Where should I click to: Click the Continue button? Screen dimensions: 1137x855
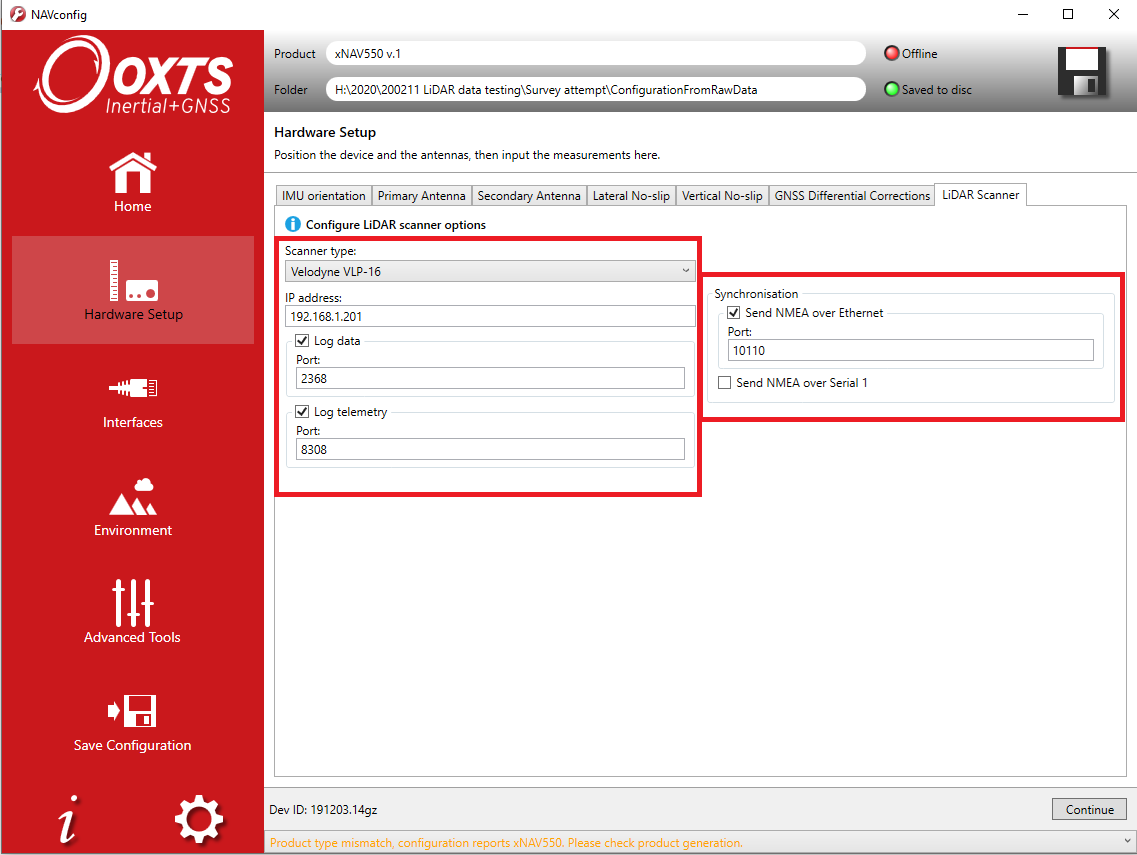(x=1089, y=809)
